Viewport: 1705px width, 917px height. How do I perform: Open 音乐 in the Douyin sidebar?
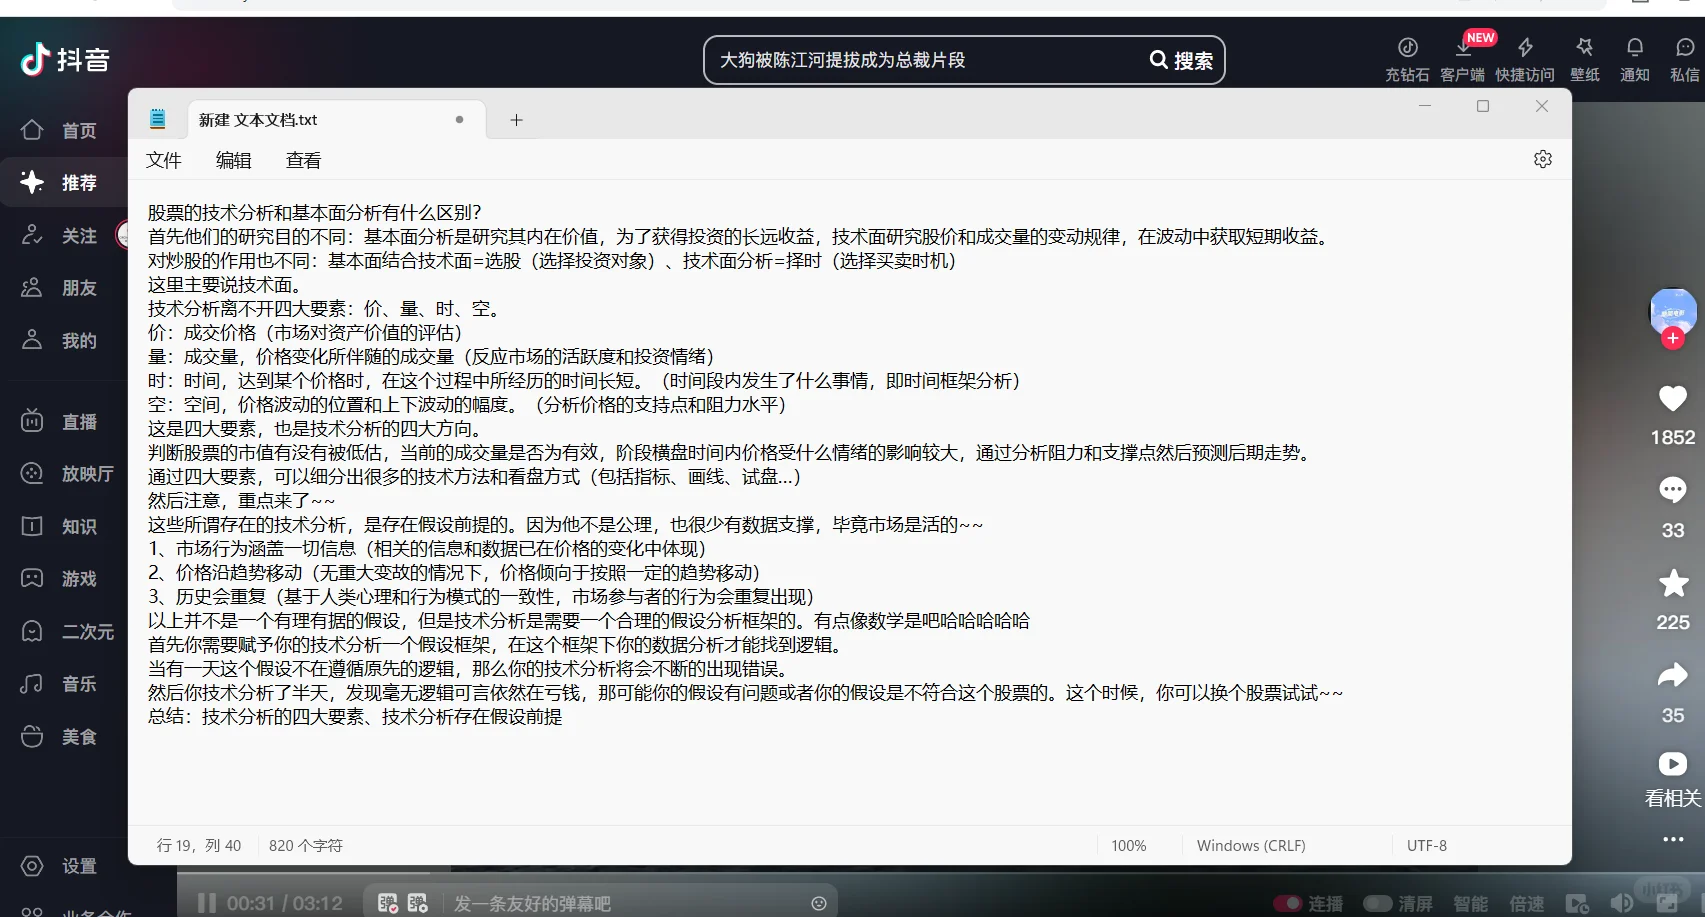pyautogui.click(x=60, y=684)
